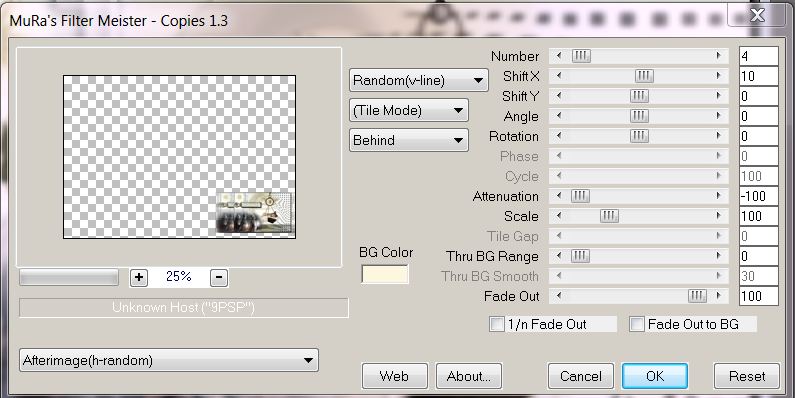Image resolution: width=795 pixels, height=398 pixels.
Task: Click the Number slider right arrow
Action: coord(718,56)
